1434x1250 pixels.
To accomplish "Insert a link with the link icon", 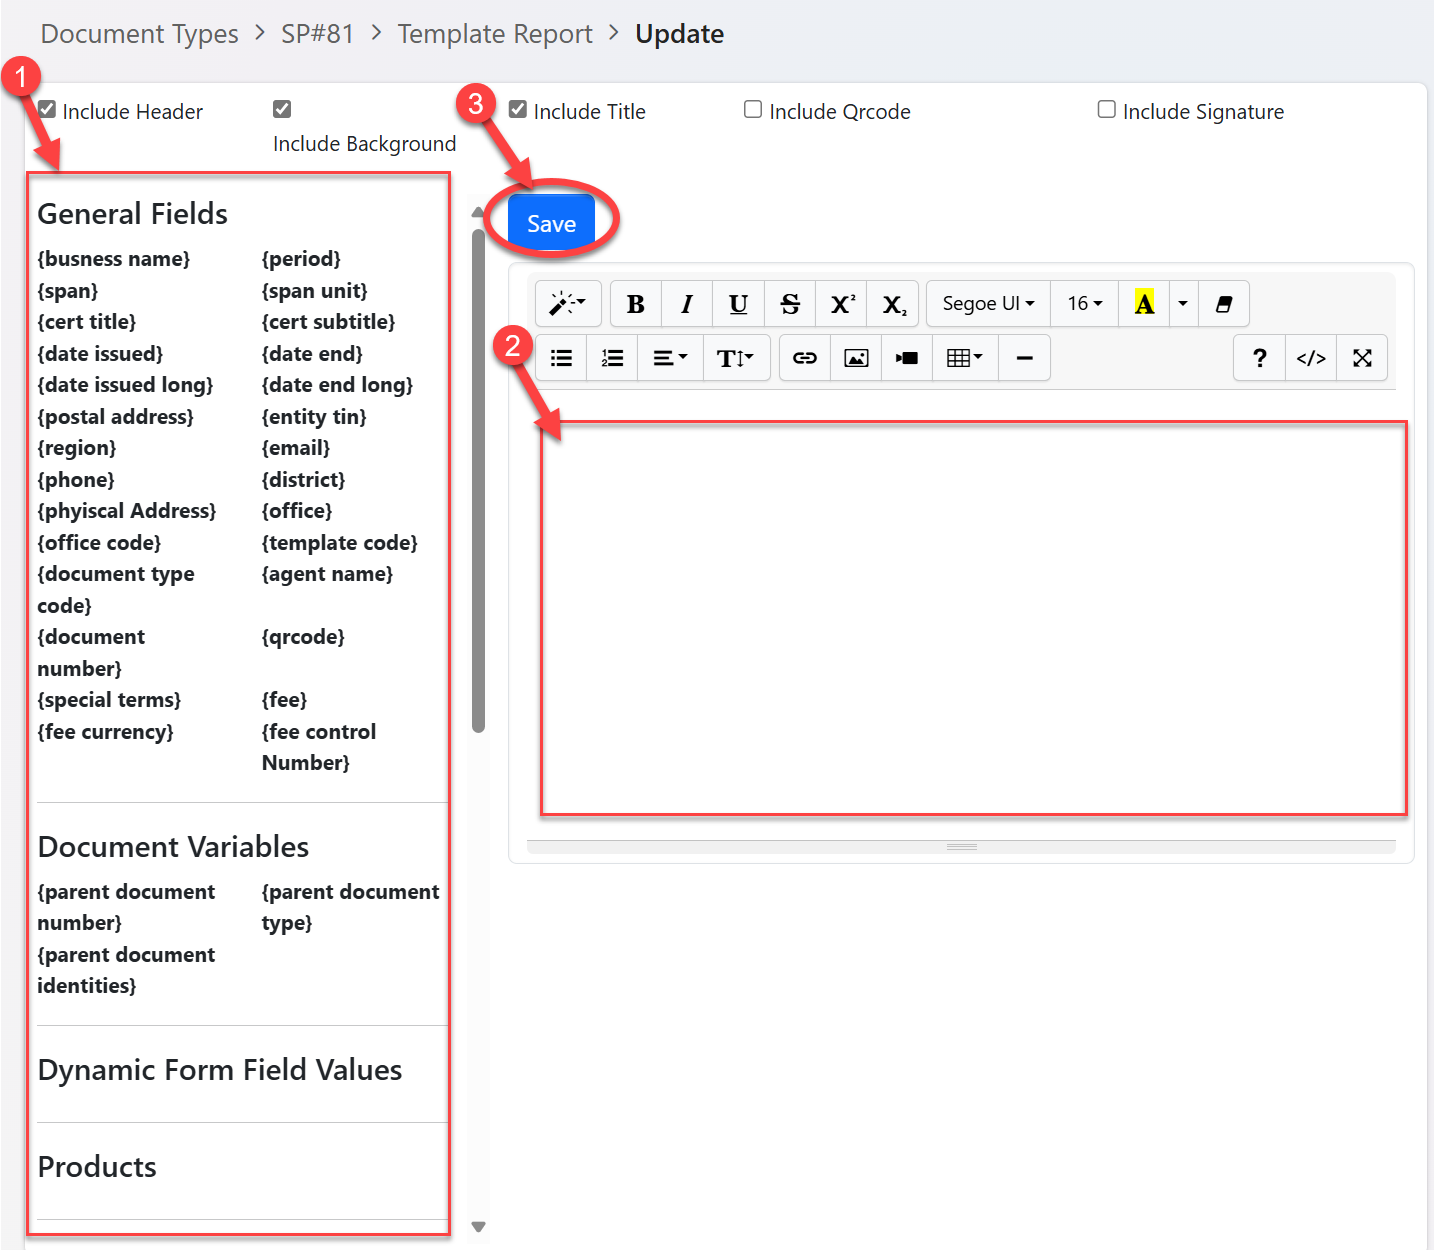I will (x=805, y=358).
